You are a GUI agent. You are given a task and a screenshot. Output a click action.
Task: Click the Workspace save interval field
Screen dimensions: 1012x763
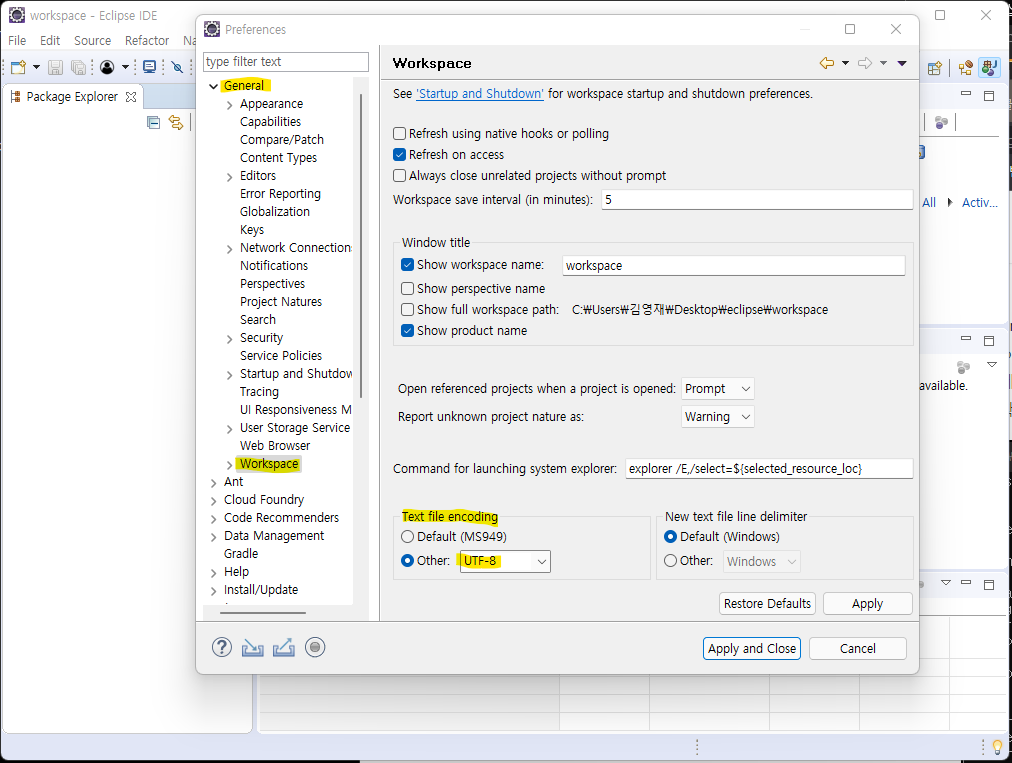[x=757, y=199]
